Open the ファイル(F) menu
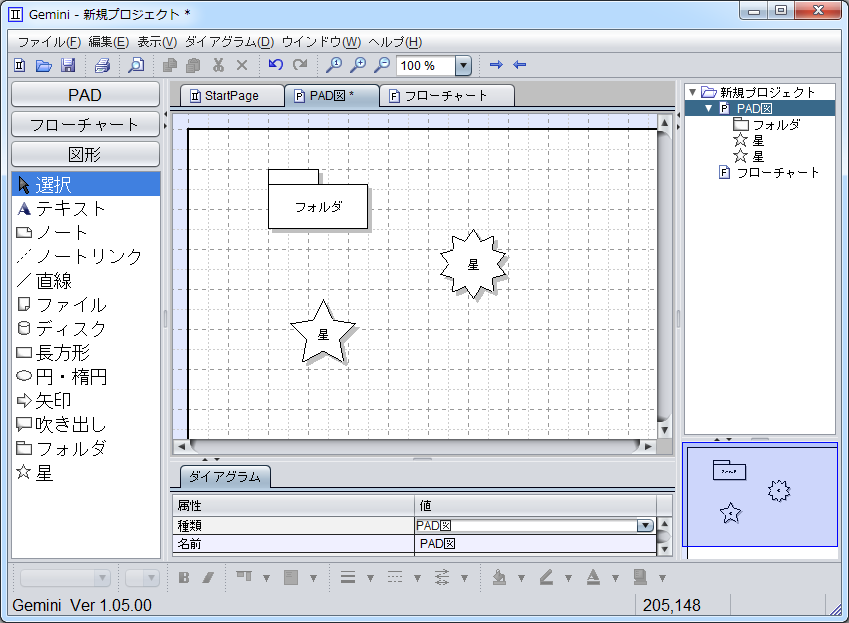The height and width of the screenshot is (623, 849). coord(49,42)
